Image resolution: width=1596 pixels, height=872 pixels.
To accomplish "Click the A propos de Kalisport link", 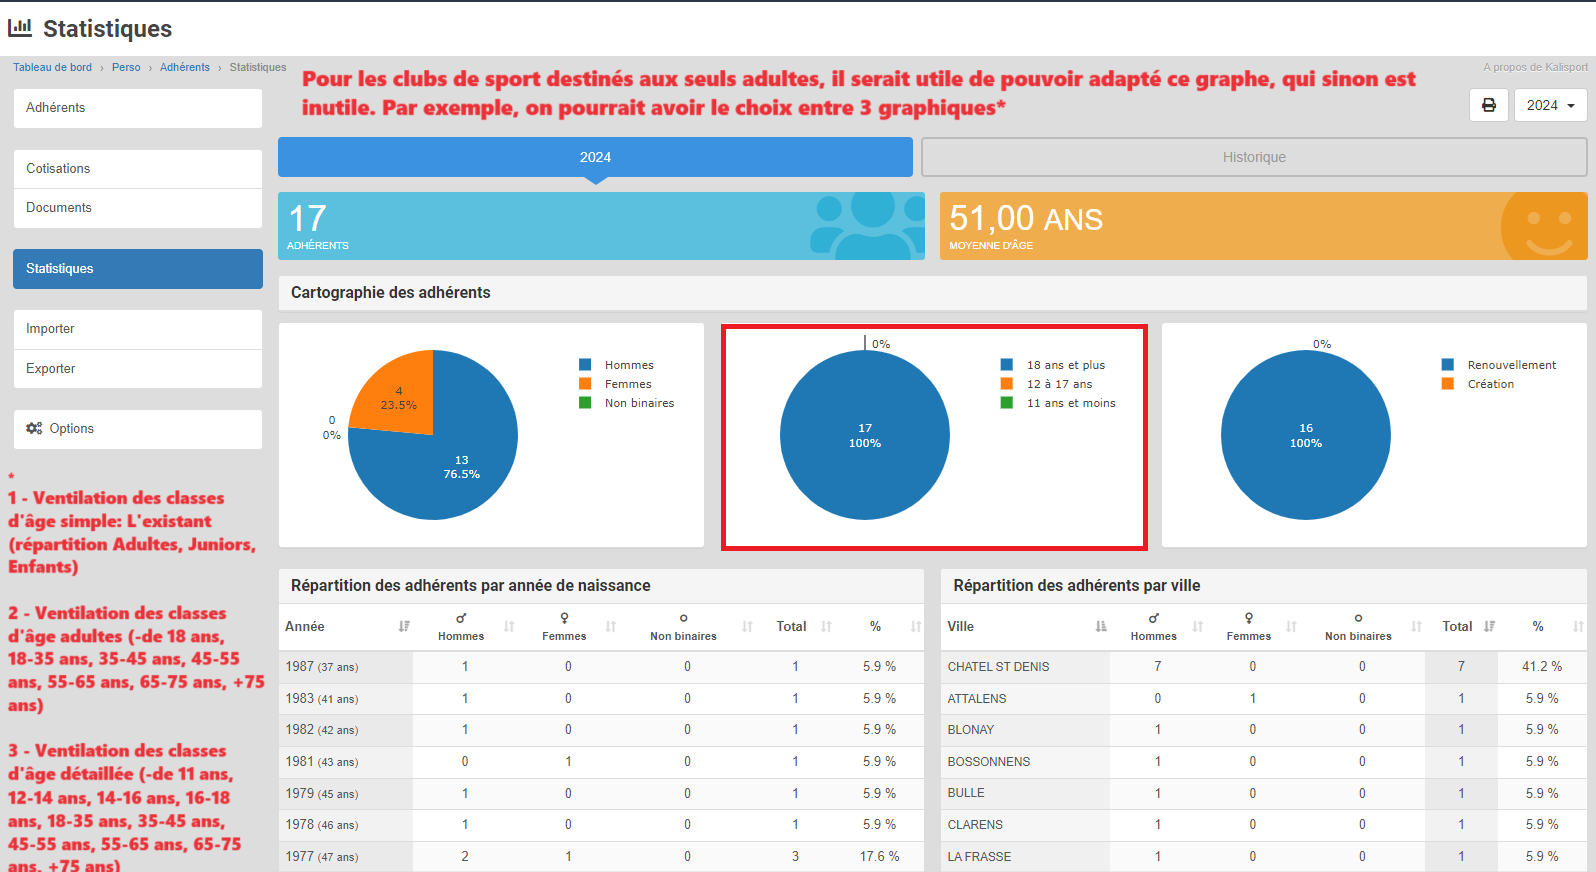I will (1534, 67).
